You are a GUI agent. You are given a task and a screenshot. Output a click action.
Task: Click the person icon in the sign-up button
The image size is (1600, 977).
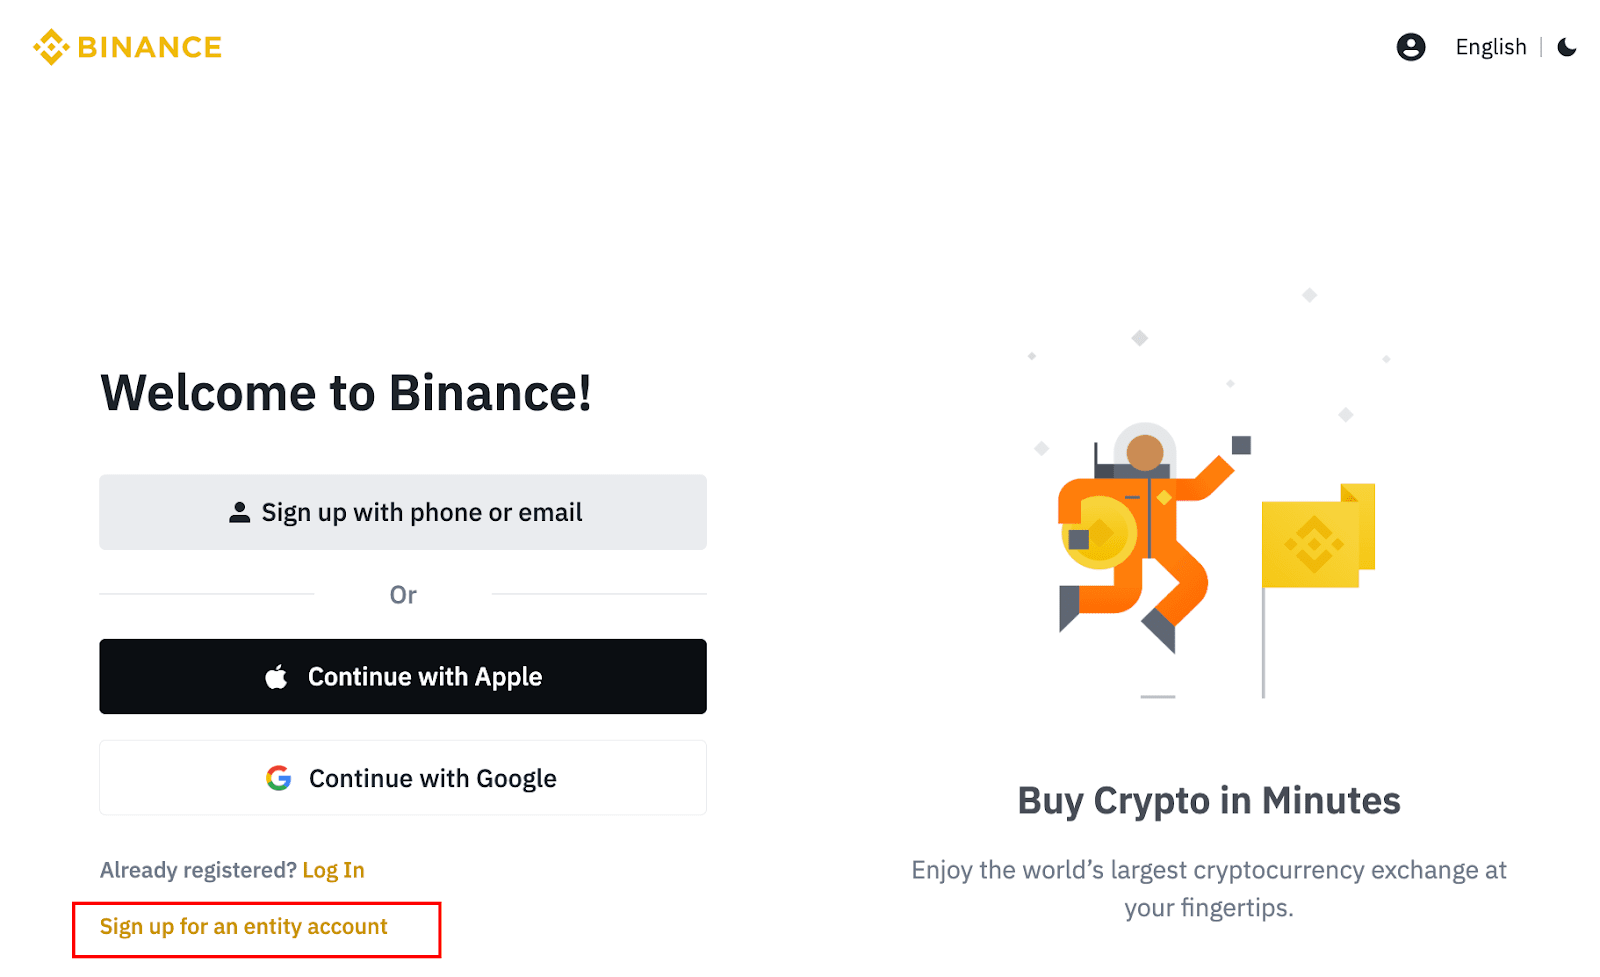click(239, 512)
